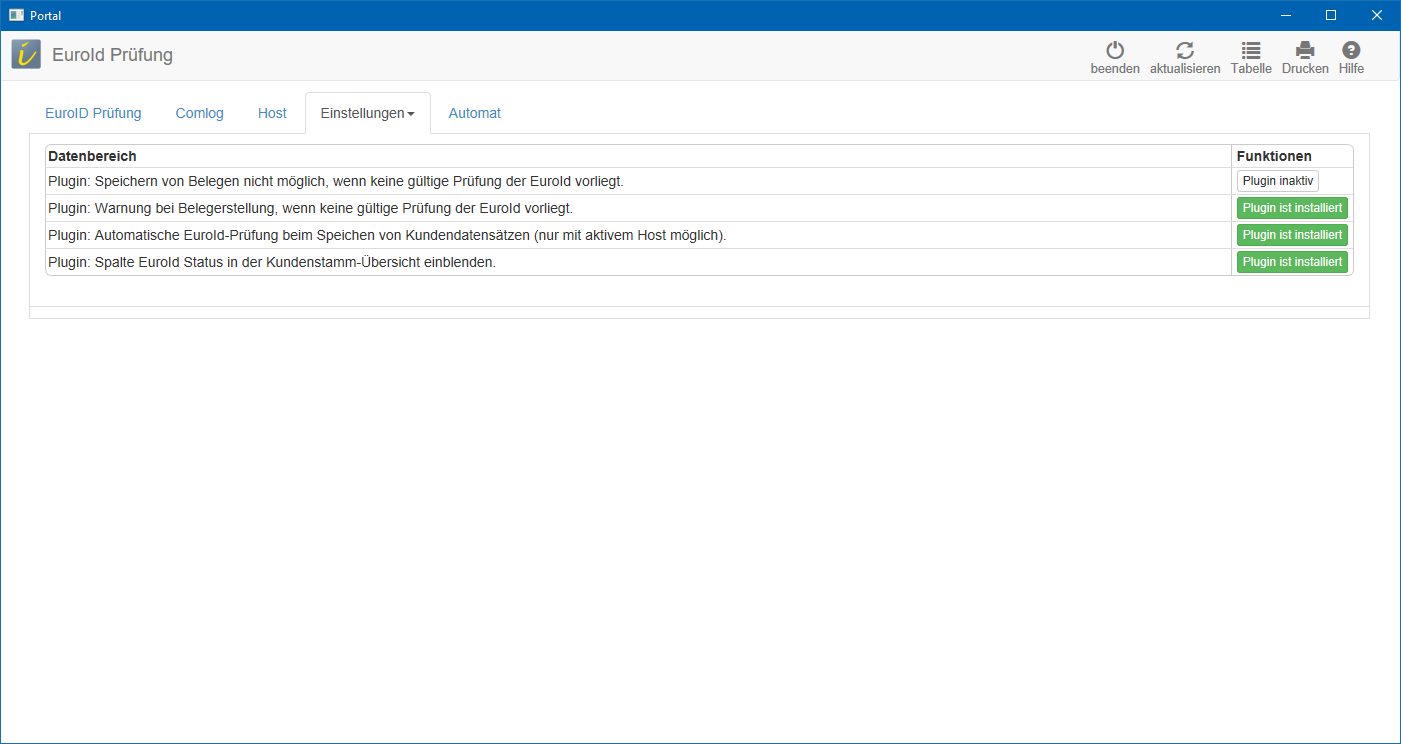Select the row about Speichern von Belegen
Image resolution: width=1401 pixels, height=744 pixels.
(x=336, y=181)
